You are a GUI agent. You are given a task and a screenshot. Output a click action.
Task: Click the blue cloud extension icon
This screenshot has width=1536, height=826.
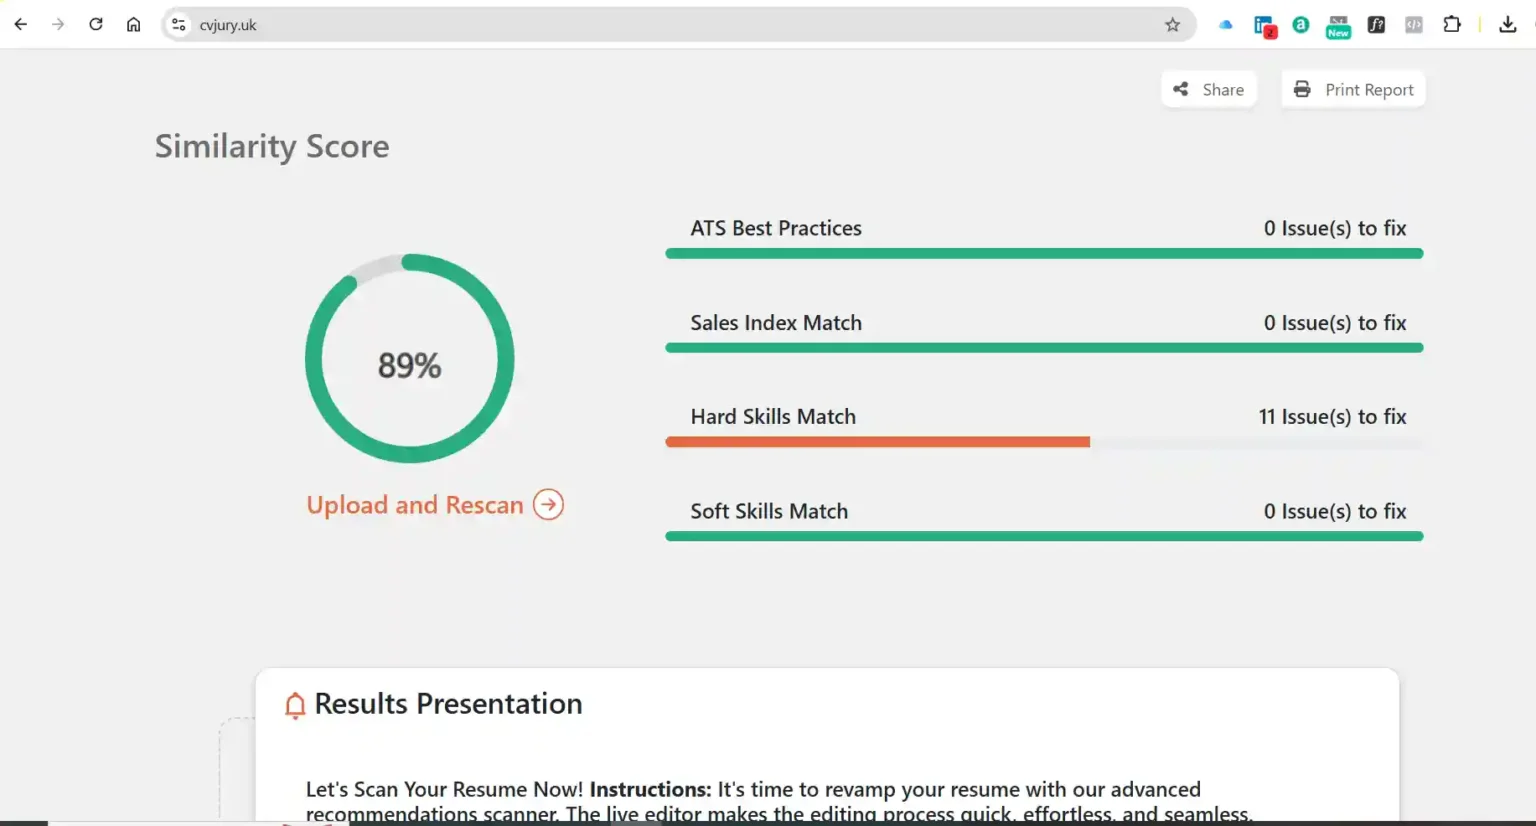(1225, 25)
